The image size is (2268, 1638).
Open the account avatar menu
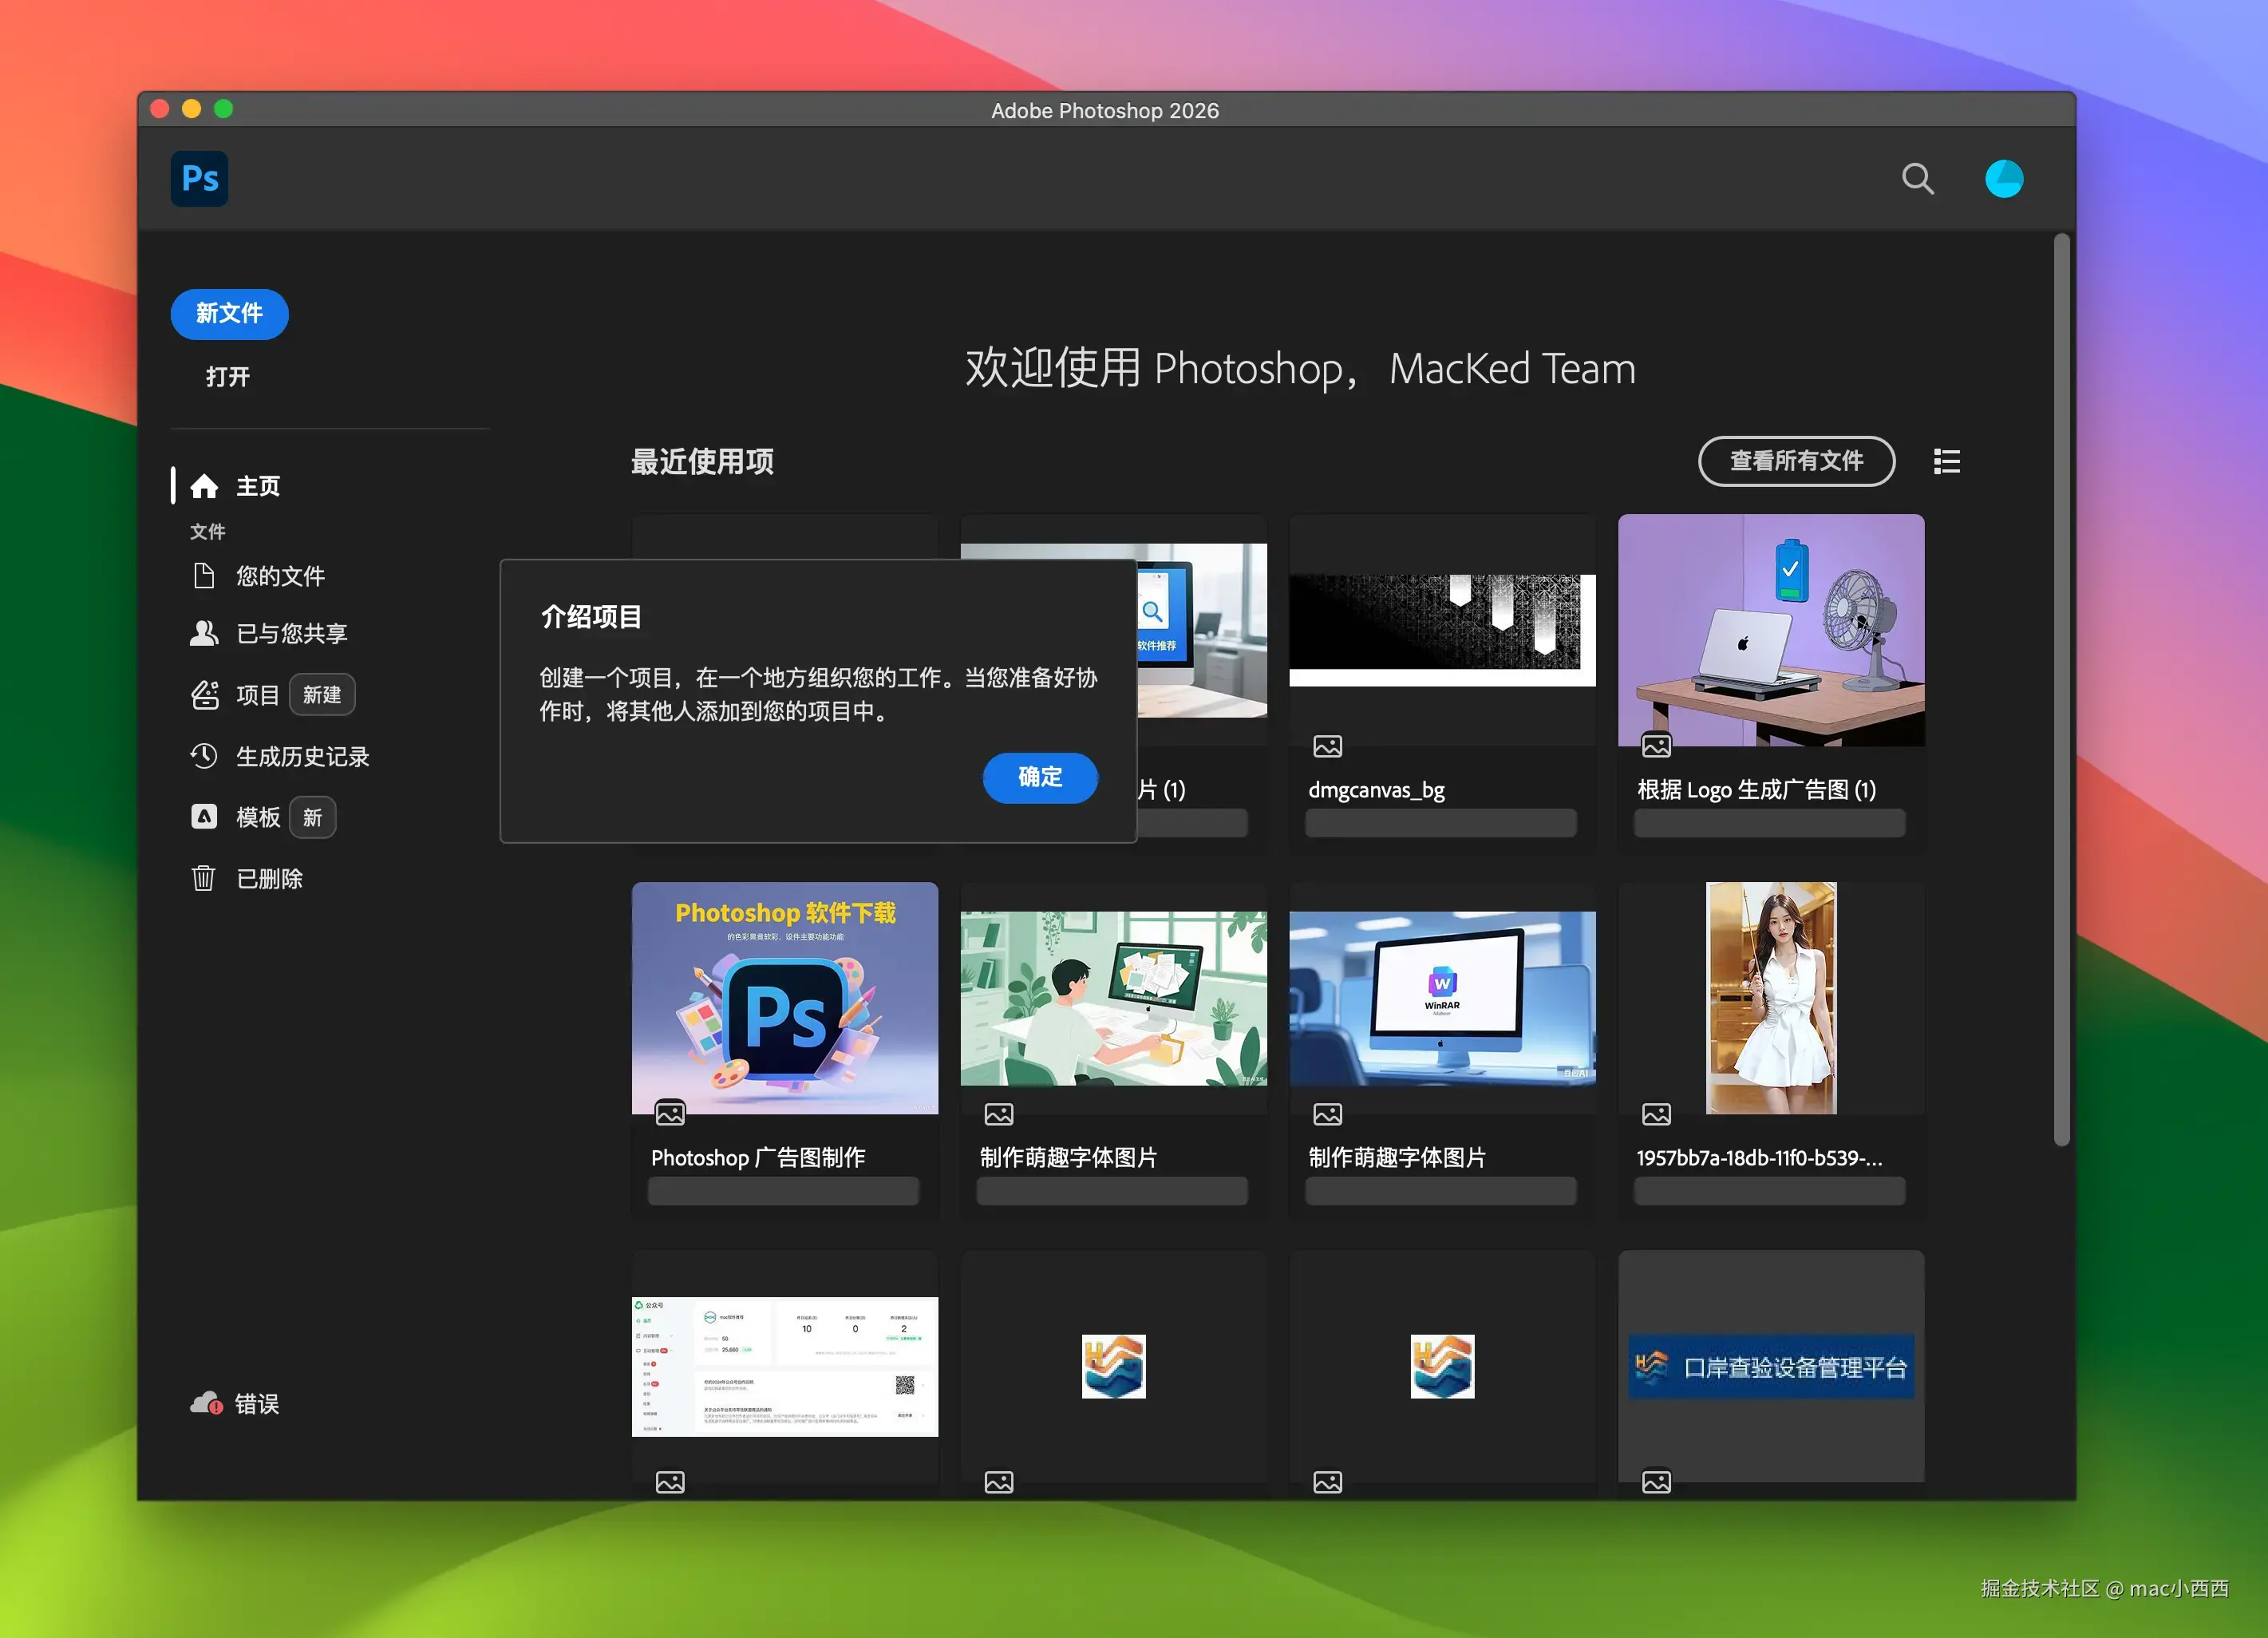2005,178
